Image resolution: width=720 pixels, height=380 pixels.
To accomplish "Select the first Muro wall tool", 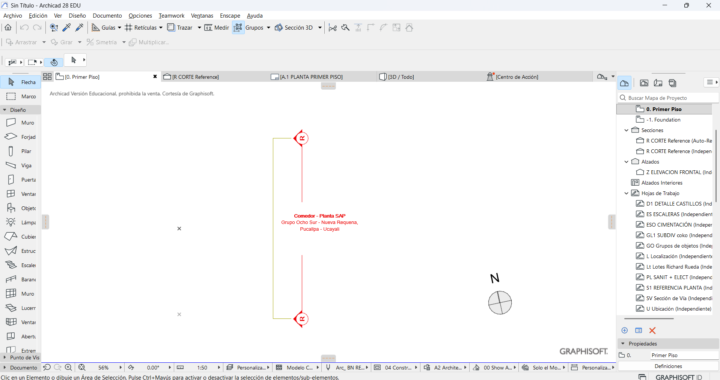I will 20,123.
